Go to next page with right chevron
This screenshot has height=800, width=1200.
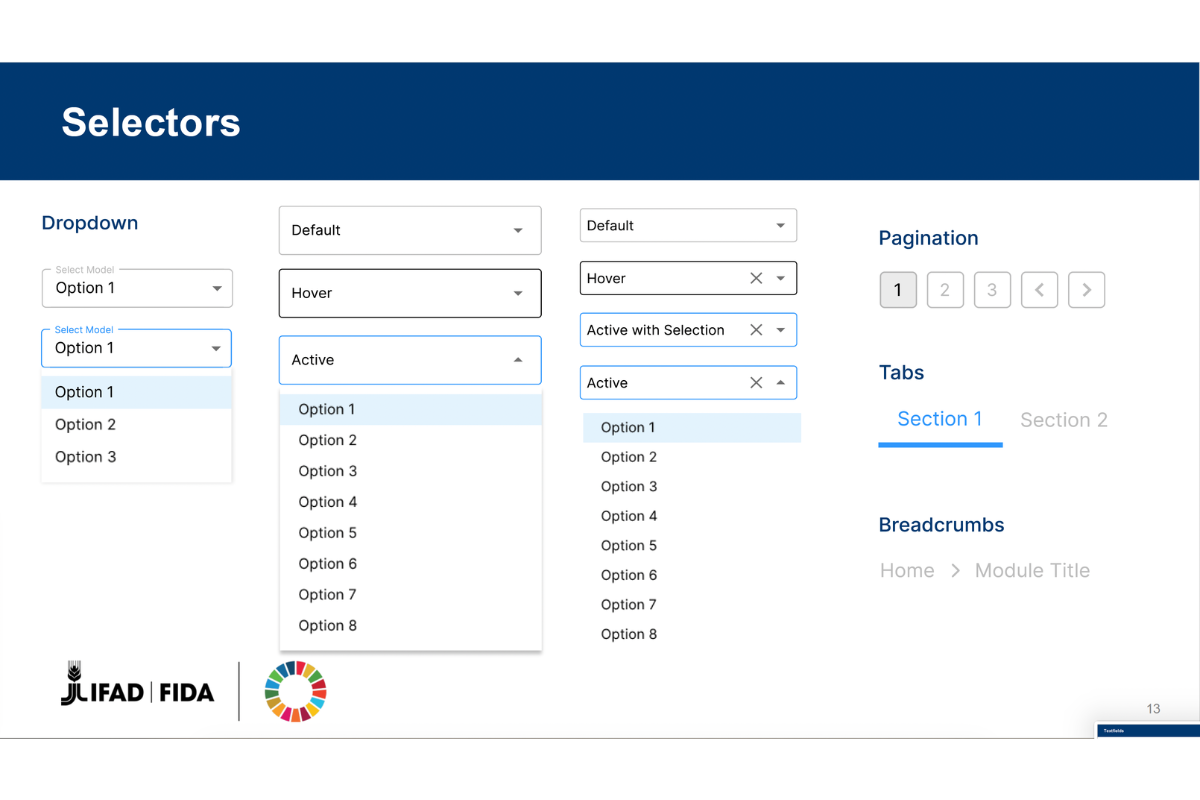1086,290
